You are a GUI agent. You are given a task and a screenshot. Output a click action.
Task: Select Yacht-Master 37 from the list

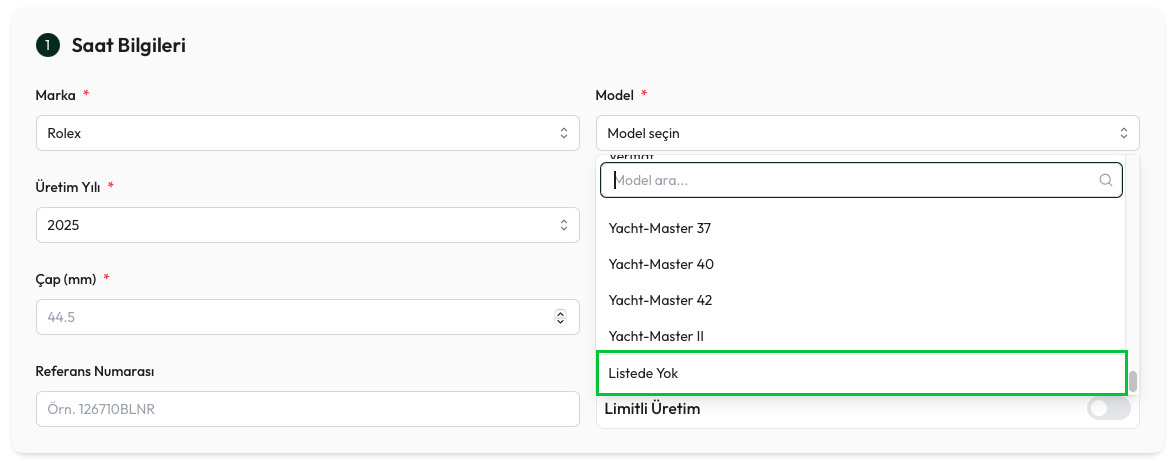pyautogui.click(x=861, y=228)
